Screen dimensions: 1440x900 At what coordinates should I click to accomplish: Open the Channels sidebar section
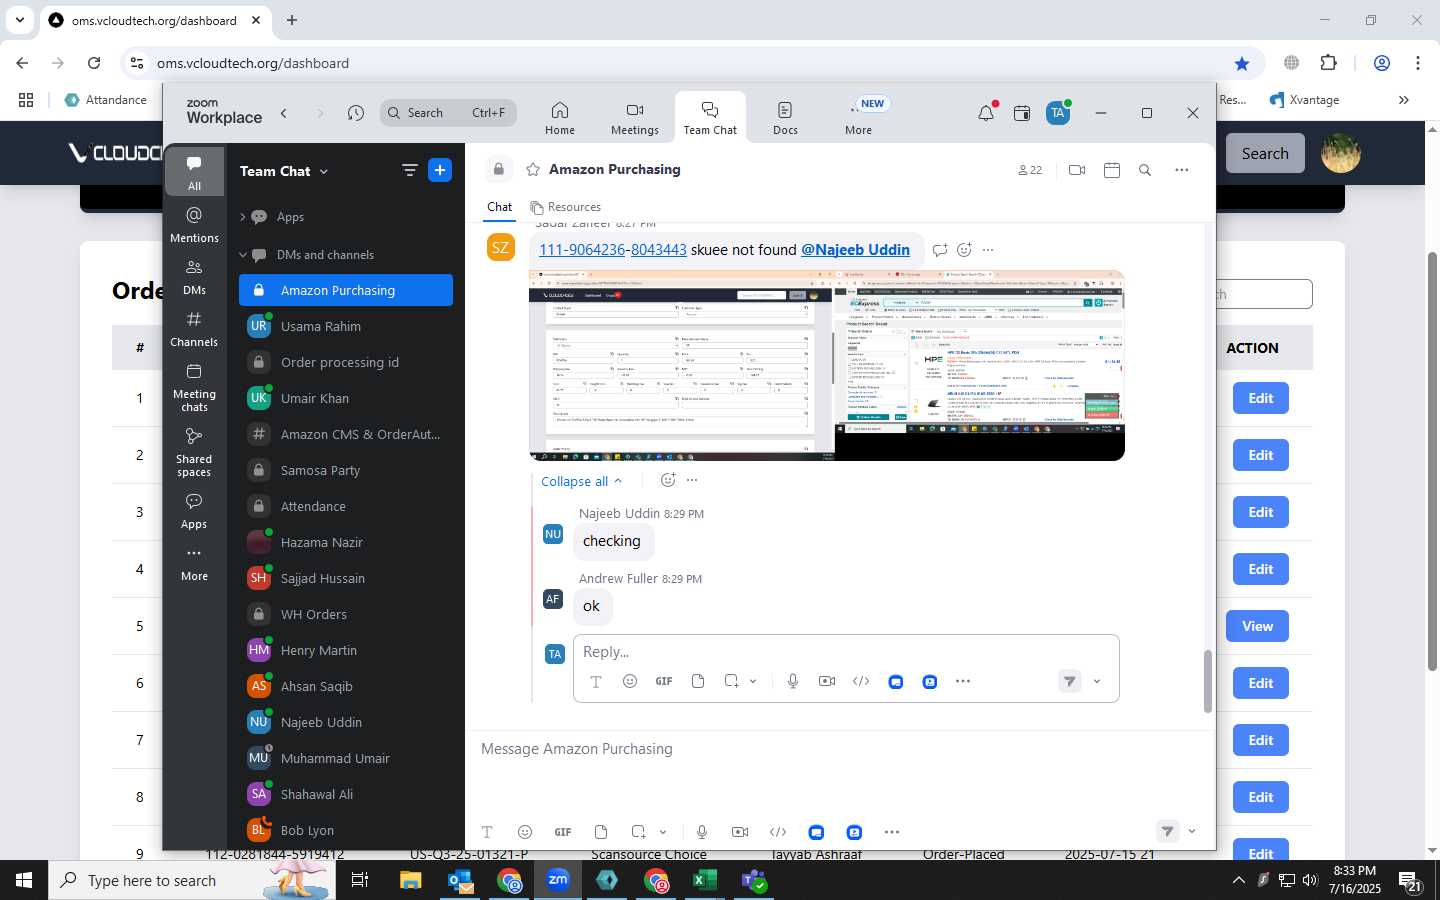[x=194, y=329]
